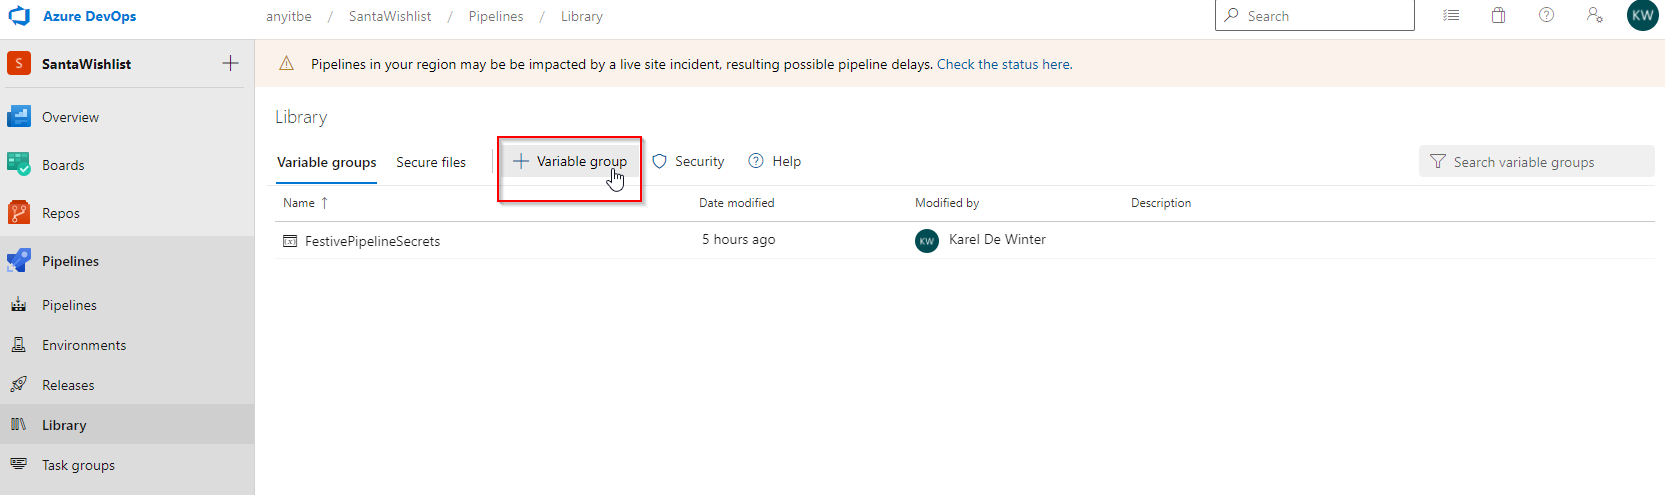
Task: Click the 'Karel De Winter' name
Action: point(997,240)
